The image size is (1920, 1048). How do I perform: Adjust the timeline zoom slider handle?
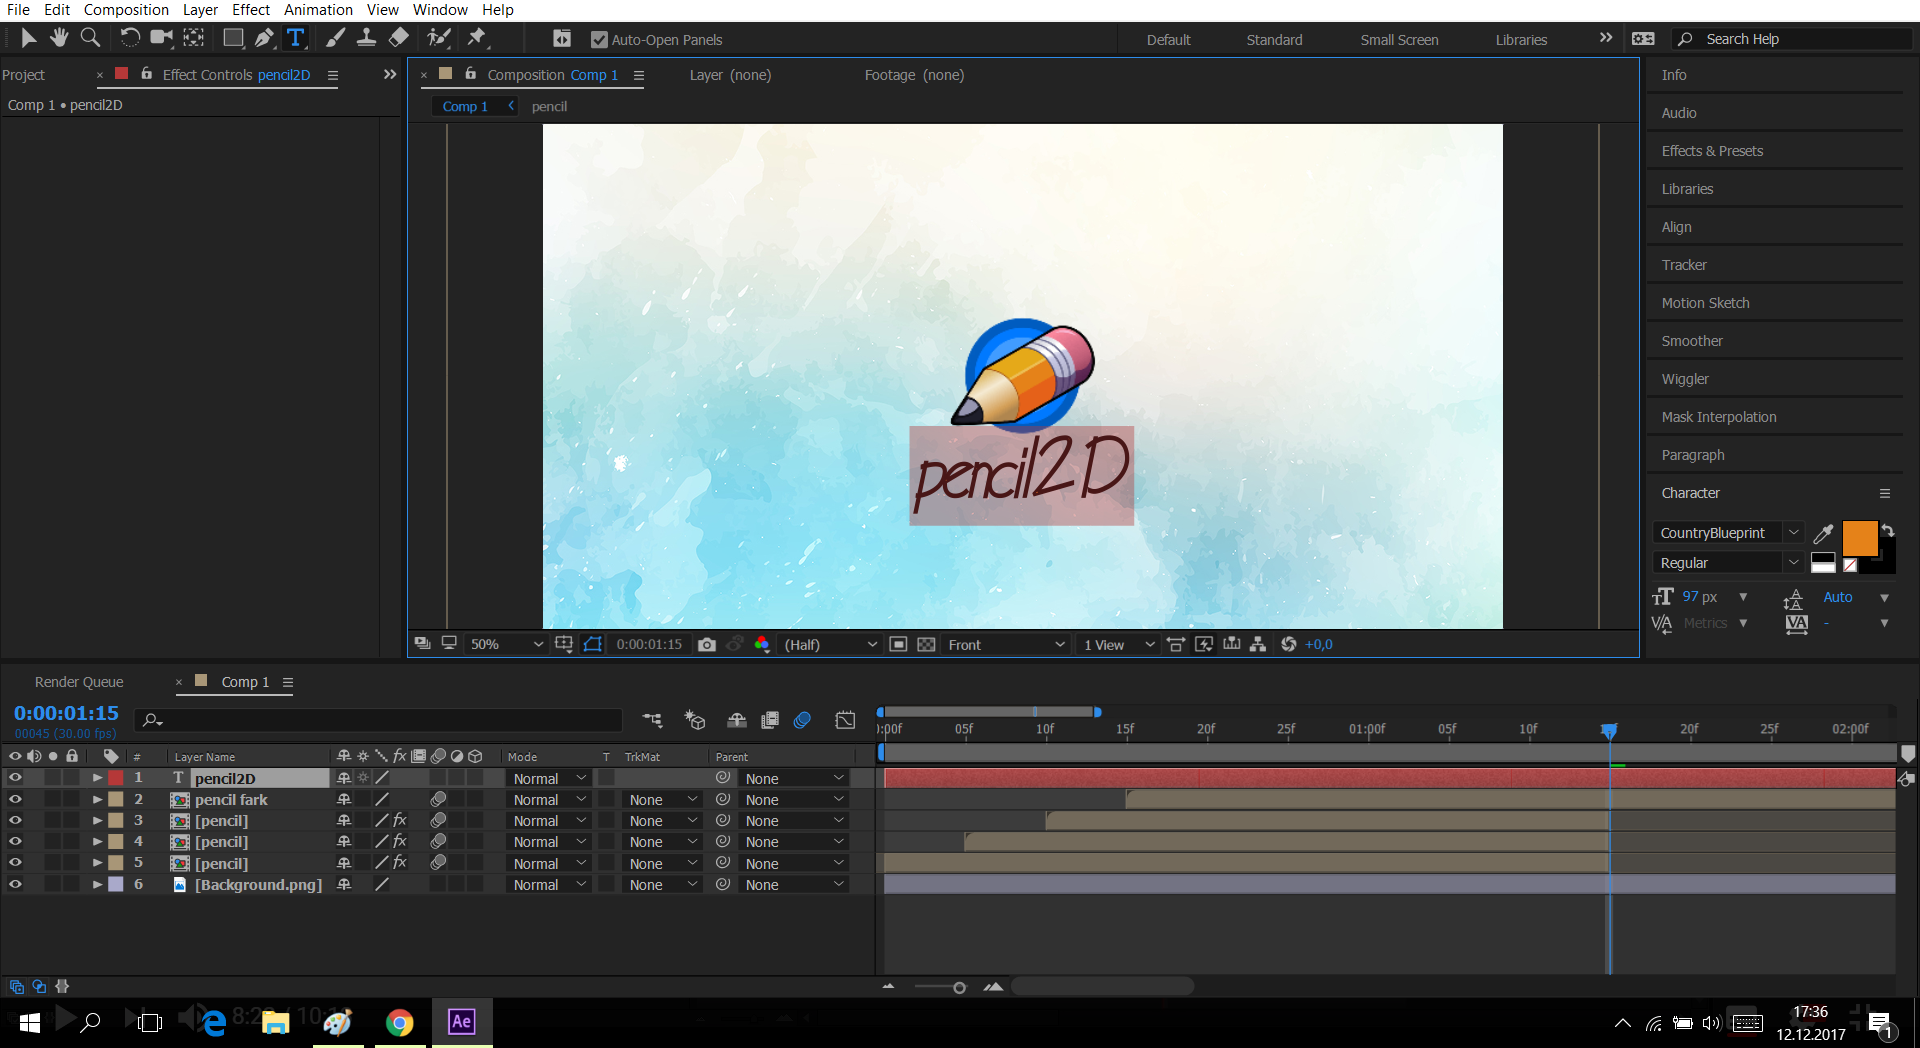tap(959, 988)
